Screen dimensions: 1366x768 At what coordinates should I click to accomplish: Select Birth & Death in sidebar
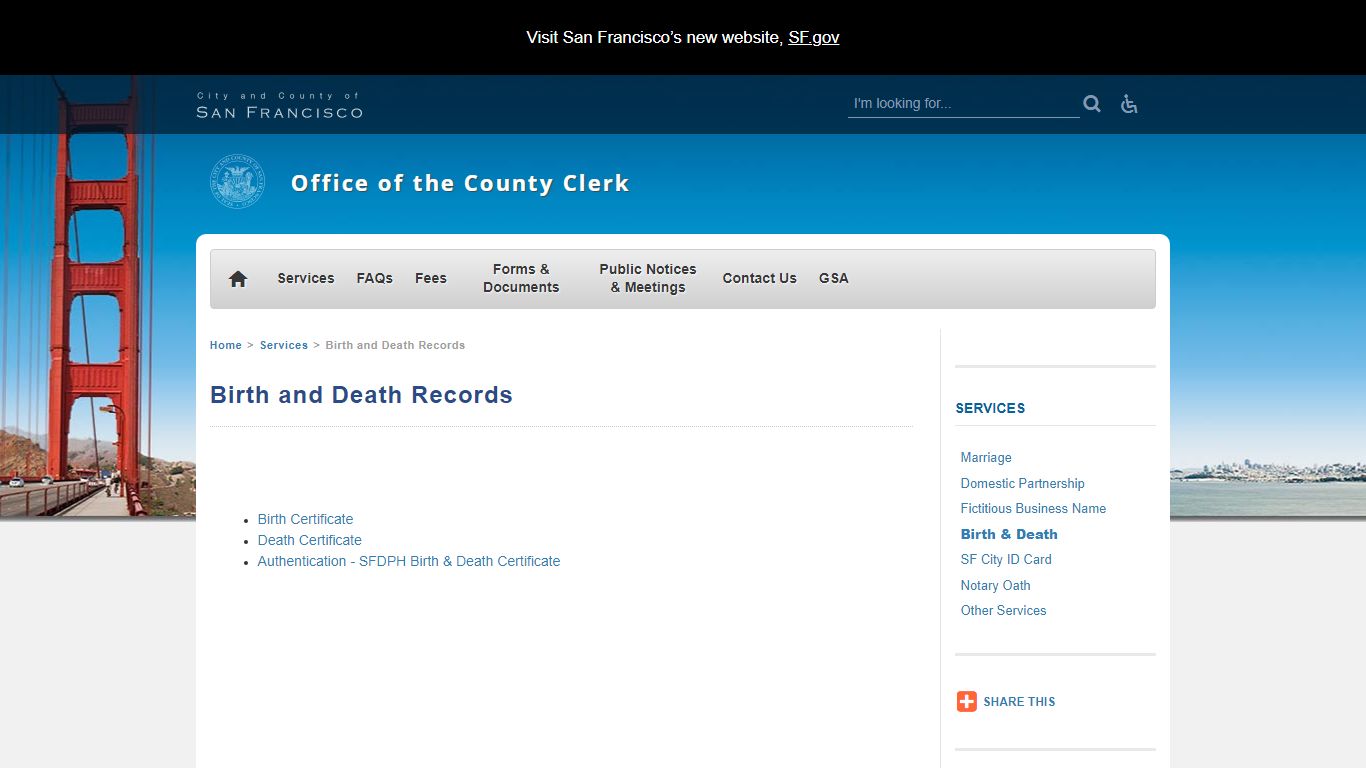[1009, 534]
